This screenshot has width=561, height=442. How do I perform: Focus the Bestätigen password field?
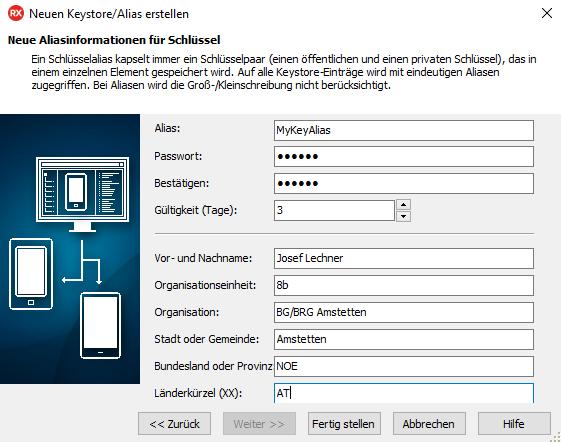pyautogui.click(x=404, y=183)
